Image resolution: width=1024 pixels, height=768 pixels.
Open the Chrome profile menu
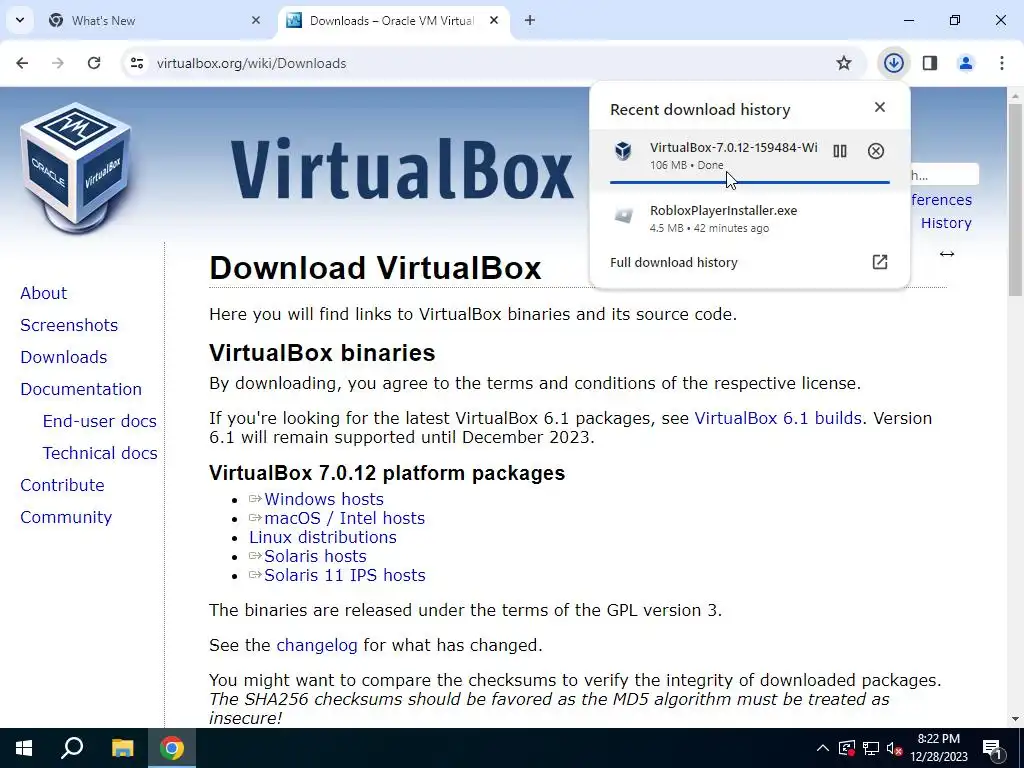click(966, 63)
